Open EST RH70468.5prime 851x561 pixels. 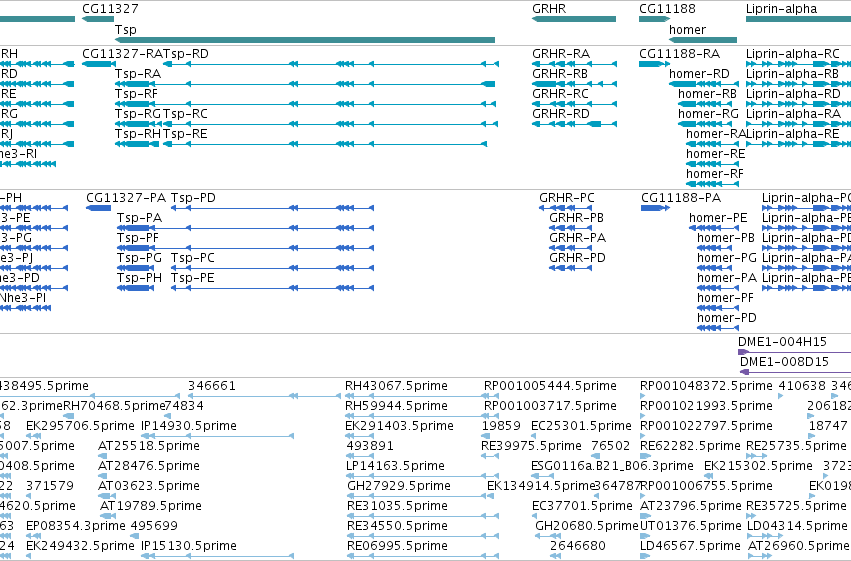pyautogui.click(x=114, y=406)
